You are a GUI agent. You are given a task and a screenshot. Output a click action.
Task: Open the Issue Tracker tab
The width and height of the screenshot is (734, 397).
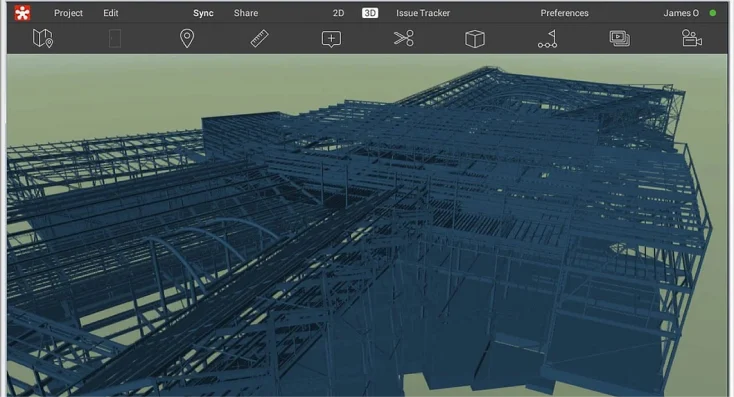coord(423,13)
